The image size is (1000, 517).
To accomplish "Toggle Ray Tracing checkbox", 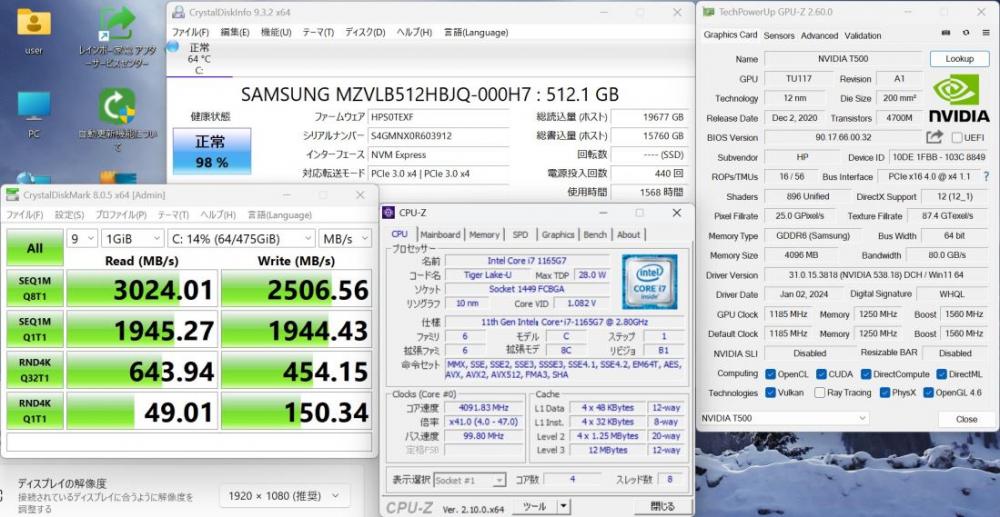I will pyautogui.click(x=820, y=393).
